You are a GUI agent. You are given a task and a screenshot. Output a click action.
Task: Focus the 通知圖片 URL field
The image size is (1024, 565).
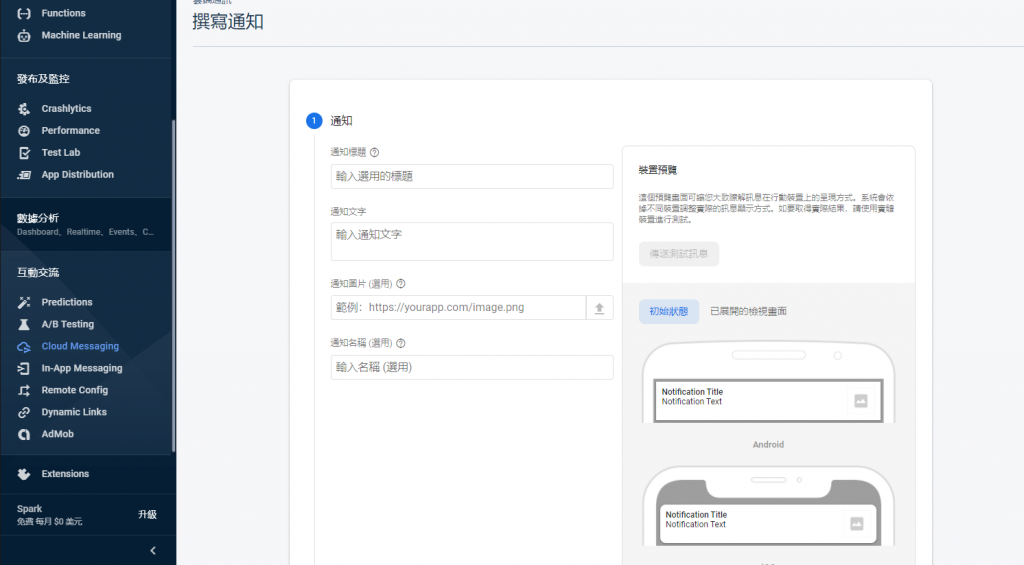pos(458,308)
